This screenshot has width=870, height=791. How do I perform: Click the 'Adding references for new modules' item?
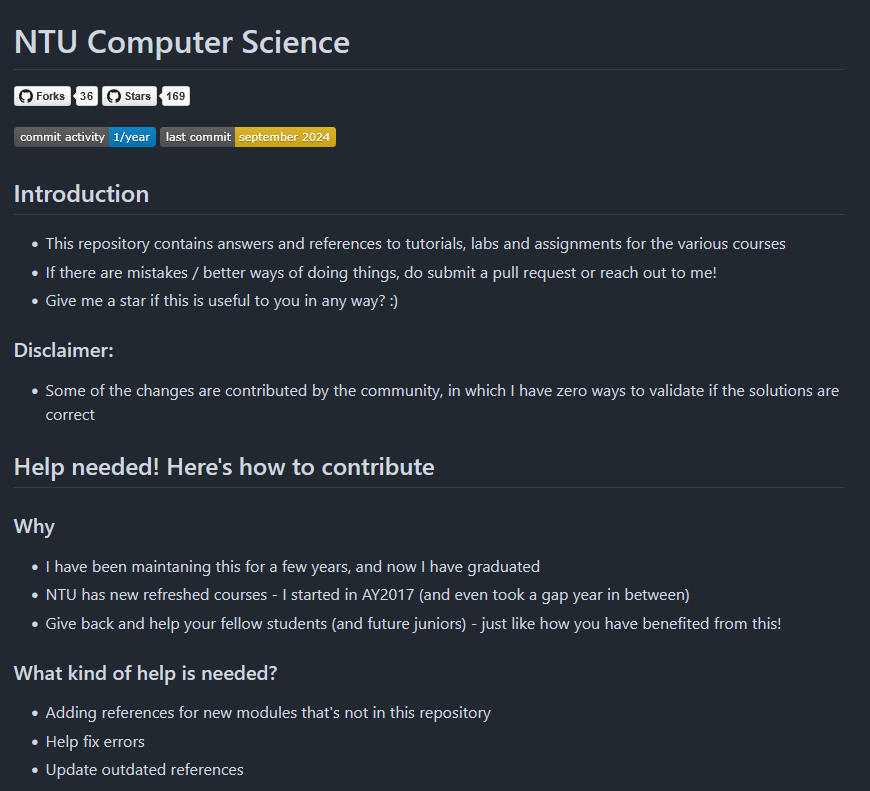[268, 713]
